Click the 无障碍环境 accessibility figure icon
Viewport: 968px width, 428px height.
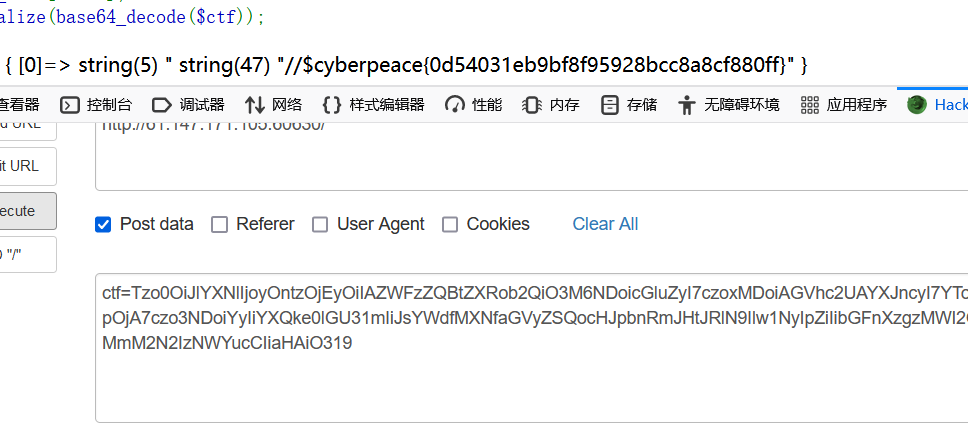pyautogui.click(x=686, y=105)
